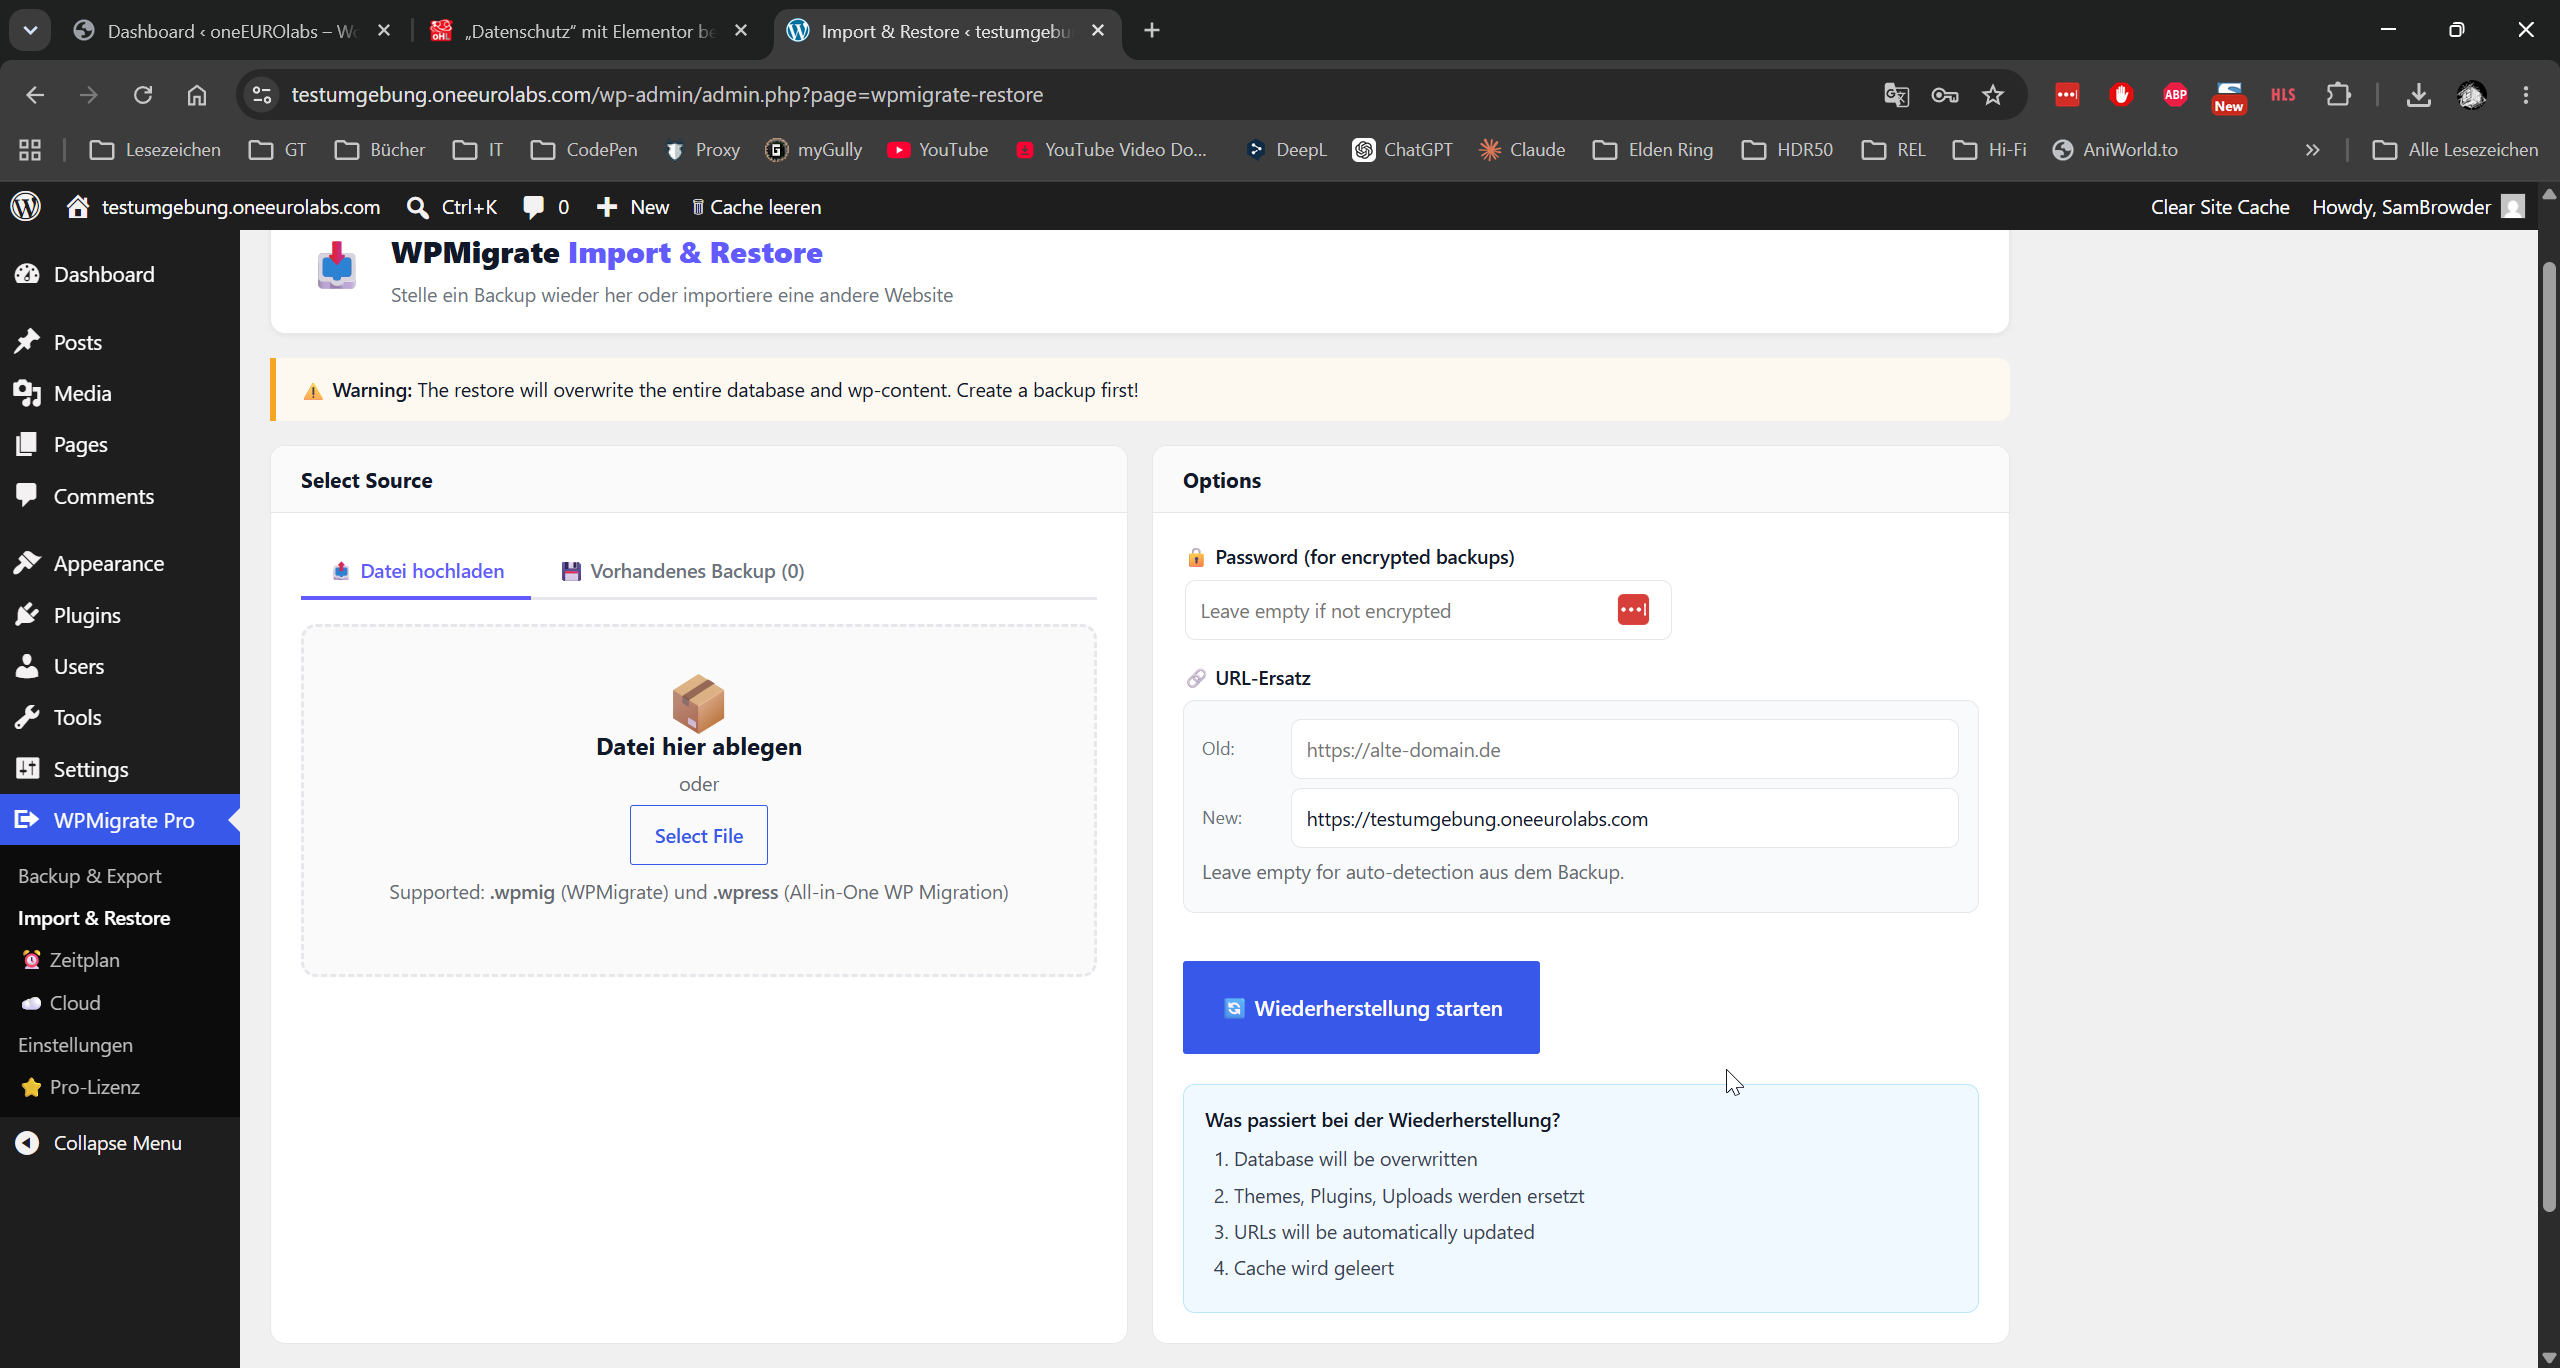
Task: Switch to Datenschutz mit Elementor tab
Action: (590, 31)
